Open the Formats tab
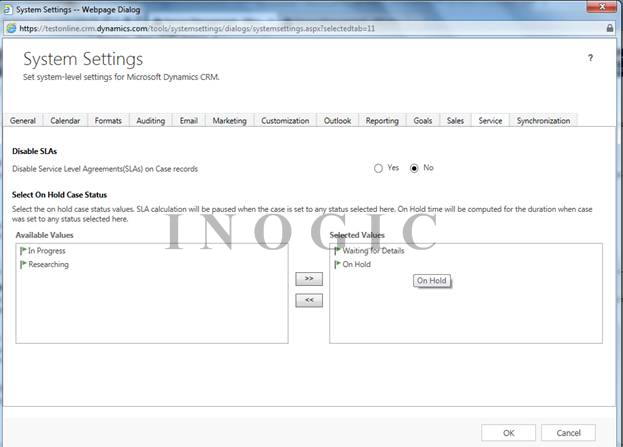The height and width of the screenshot is (447, 623). tap(108, 120)
